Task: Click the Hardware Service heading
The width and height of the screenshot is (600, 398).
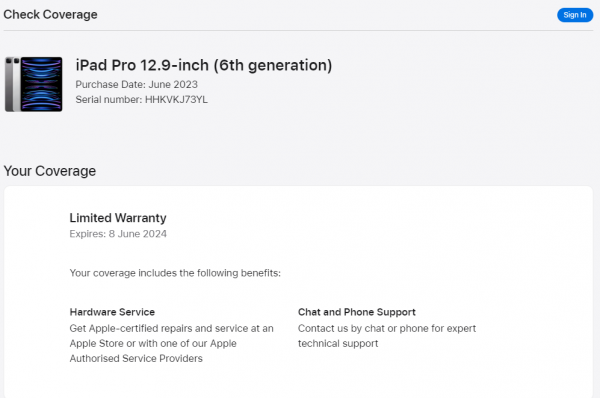Action: 112,312
